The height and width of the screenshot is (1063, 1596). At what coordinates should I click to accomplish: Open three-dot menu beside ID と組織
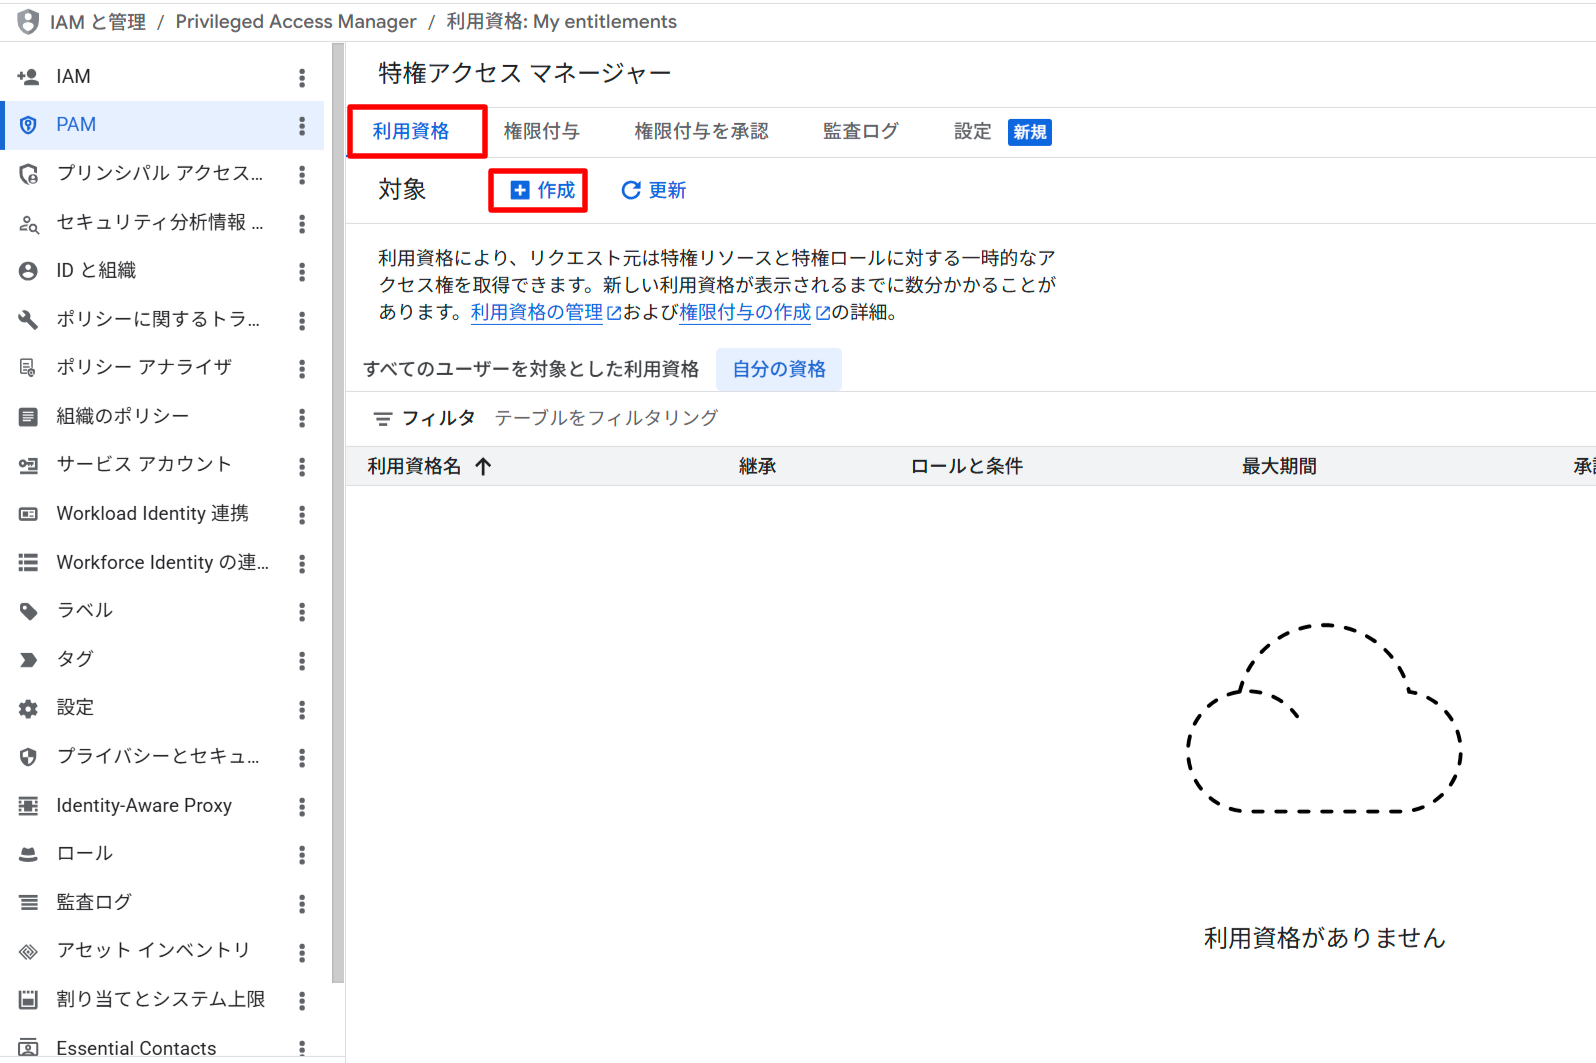[x=302, y=272]
